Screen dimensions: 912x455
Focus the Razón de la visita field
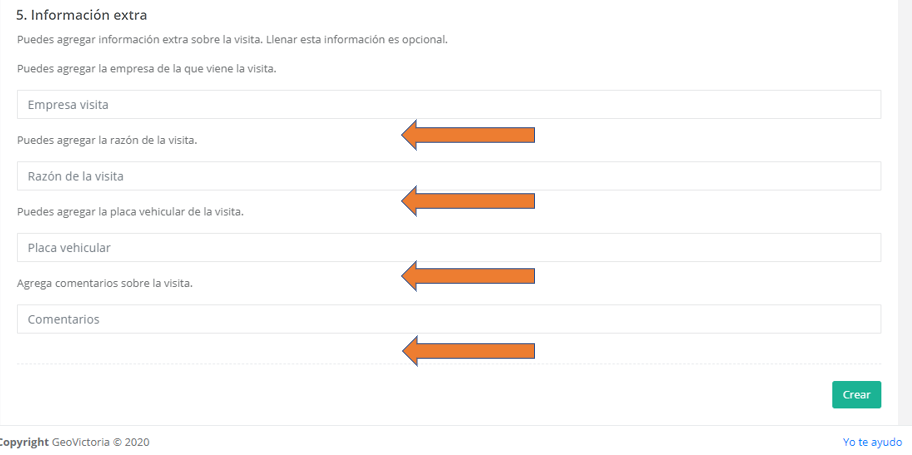click(x=448, y=176)
